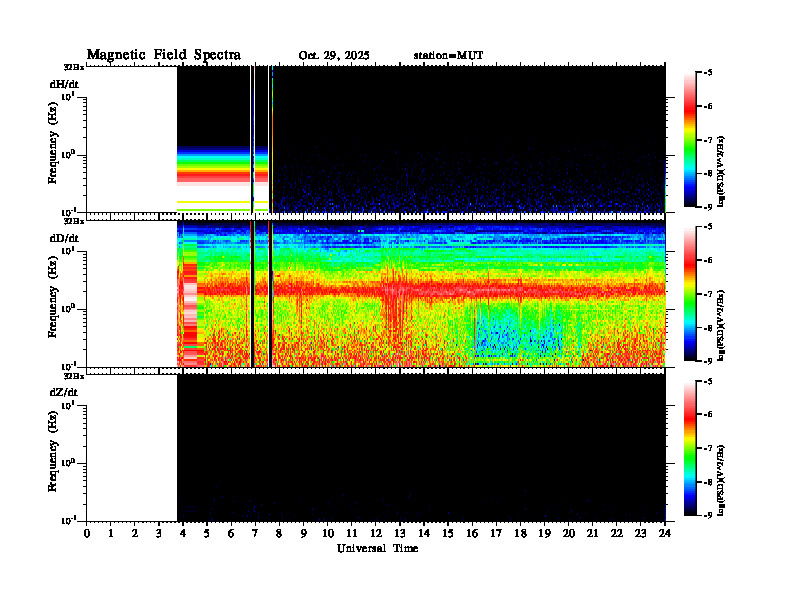This screenshot has width=792, height=612.
Task: Click hour "7" on the time axis
Action: coord(256,533)
